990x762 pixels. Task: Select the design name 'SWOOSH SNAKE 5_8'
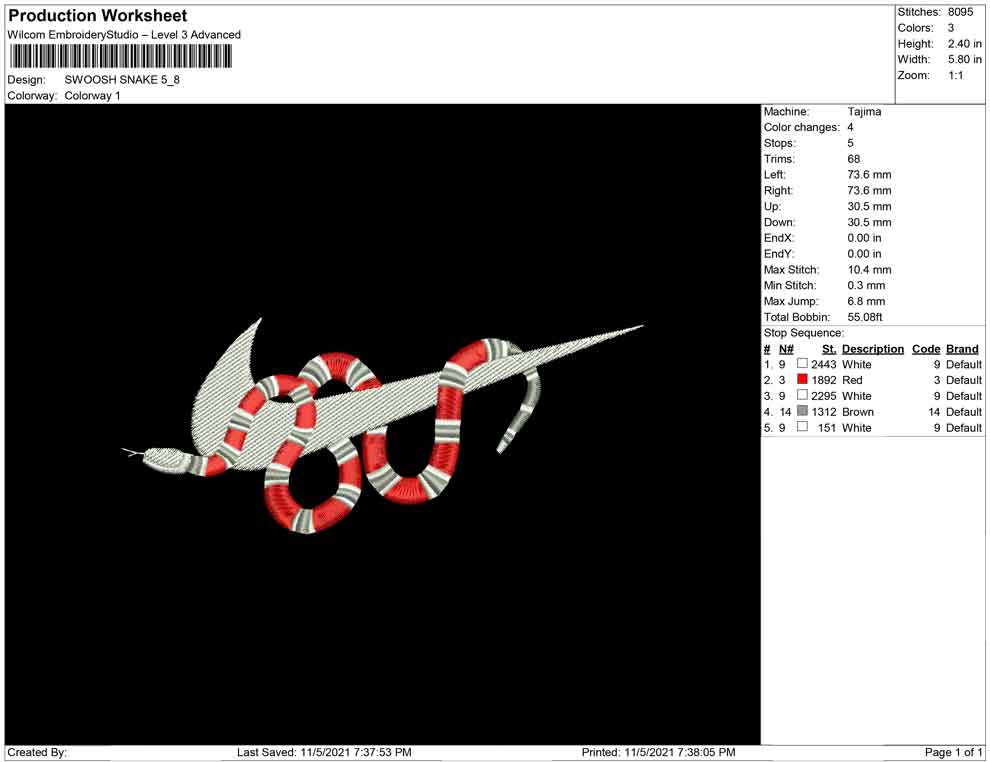pos(122,80)
